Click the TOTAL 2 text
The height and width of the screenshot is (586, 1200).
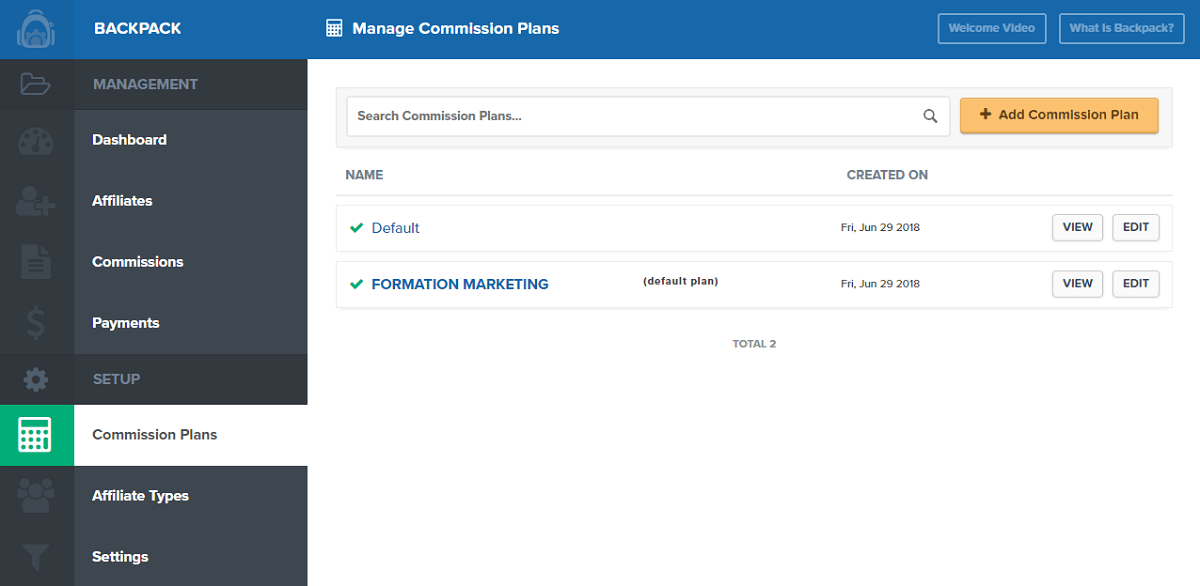pos(754,344)
